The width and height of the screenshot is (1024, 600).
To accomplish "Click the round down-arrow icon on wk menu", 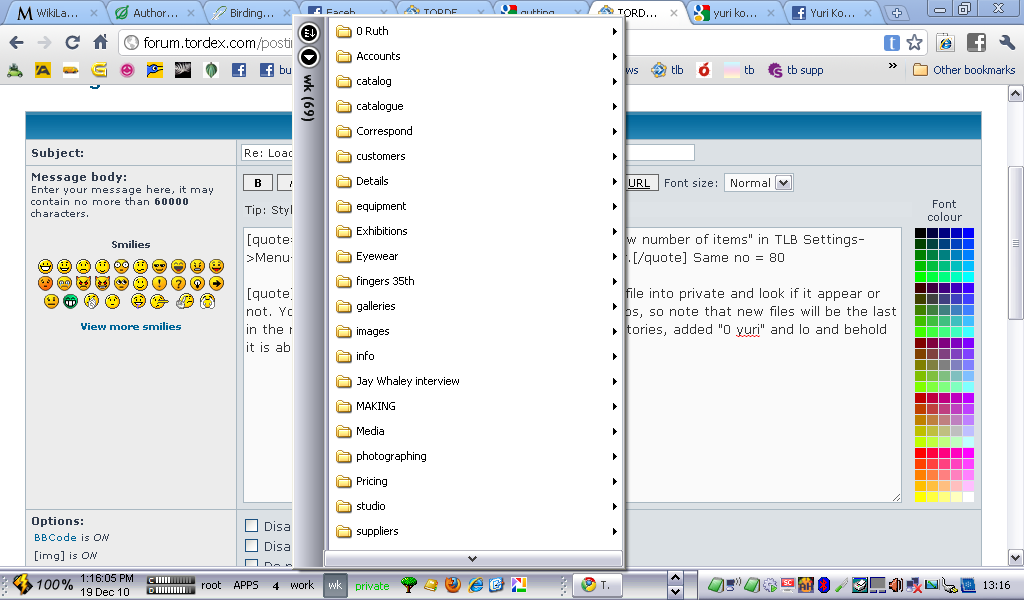I will [x=309, y=57].
